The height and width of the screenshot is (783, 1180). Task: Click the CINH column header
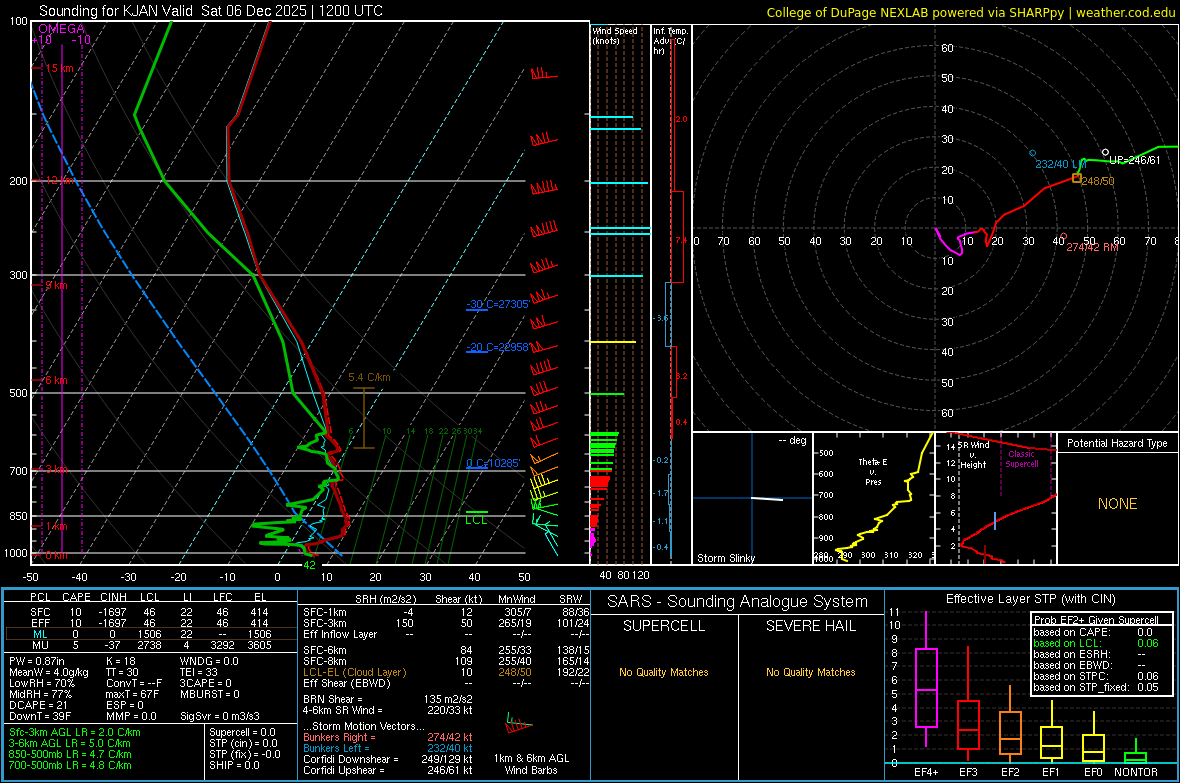(113, 597)
